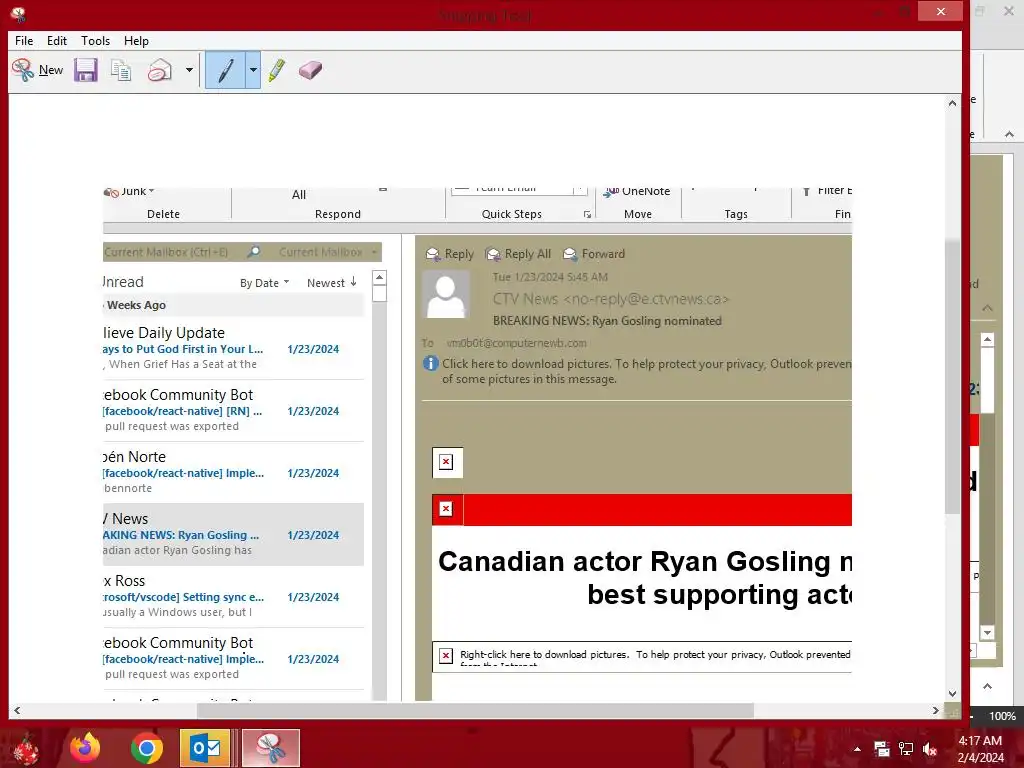Click the Outlook window's ribbon collapse chevron
1024x768 pixels.
point(1010,135)
